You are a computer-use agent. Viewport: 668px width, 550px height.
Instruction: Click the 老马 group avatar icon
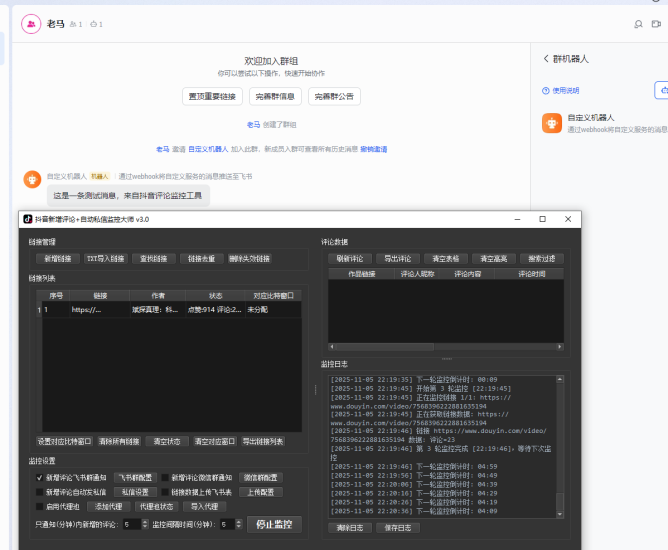click(x=31, y=24)
